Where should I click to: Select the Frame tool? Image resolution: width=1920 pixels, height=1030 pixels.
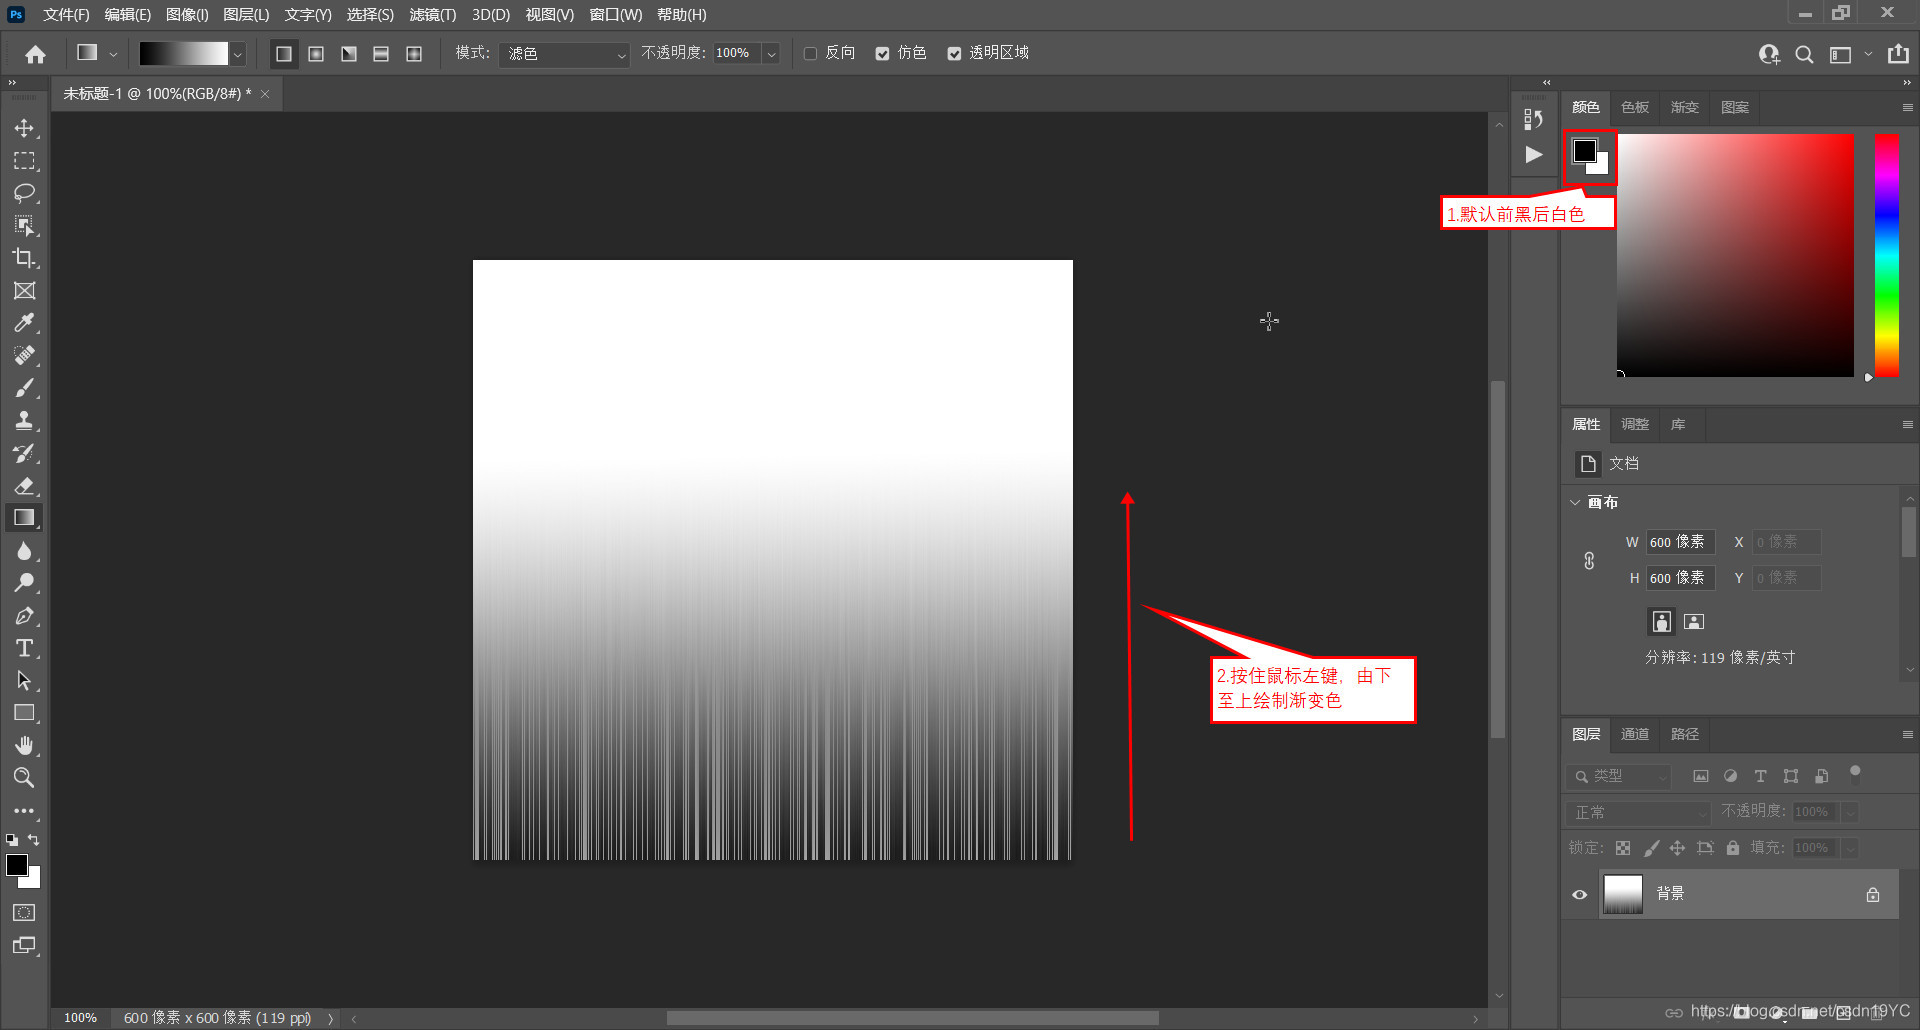pyautogui.click(x=24, y=291)
